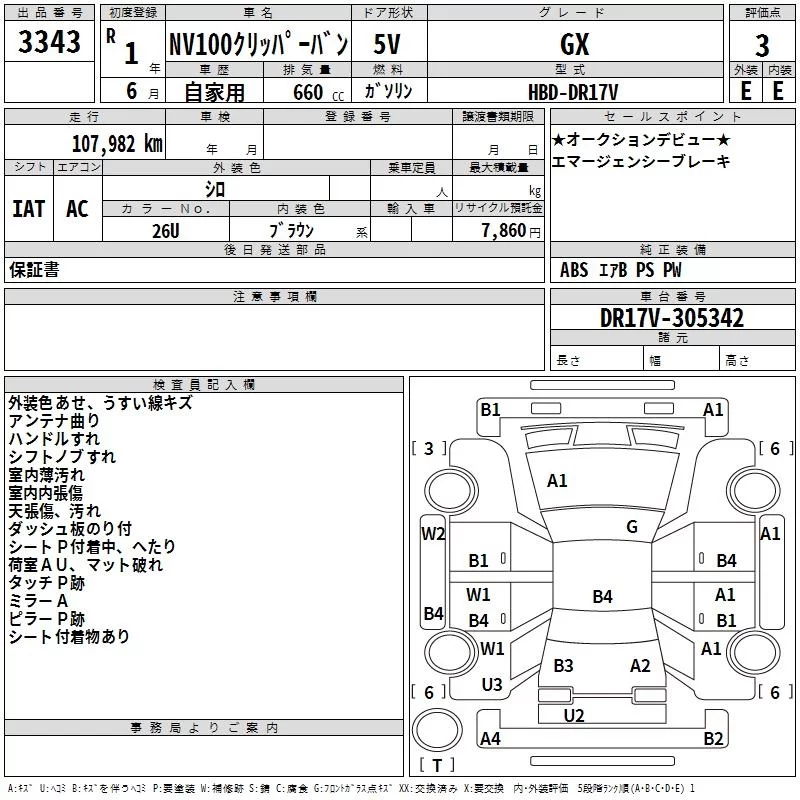Select the HBD-DR17V model code
This screenshot has height=800, width=800.
(573, 92)
